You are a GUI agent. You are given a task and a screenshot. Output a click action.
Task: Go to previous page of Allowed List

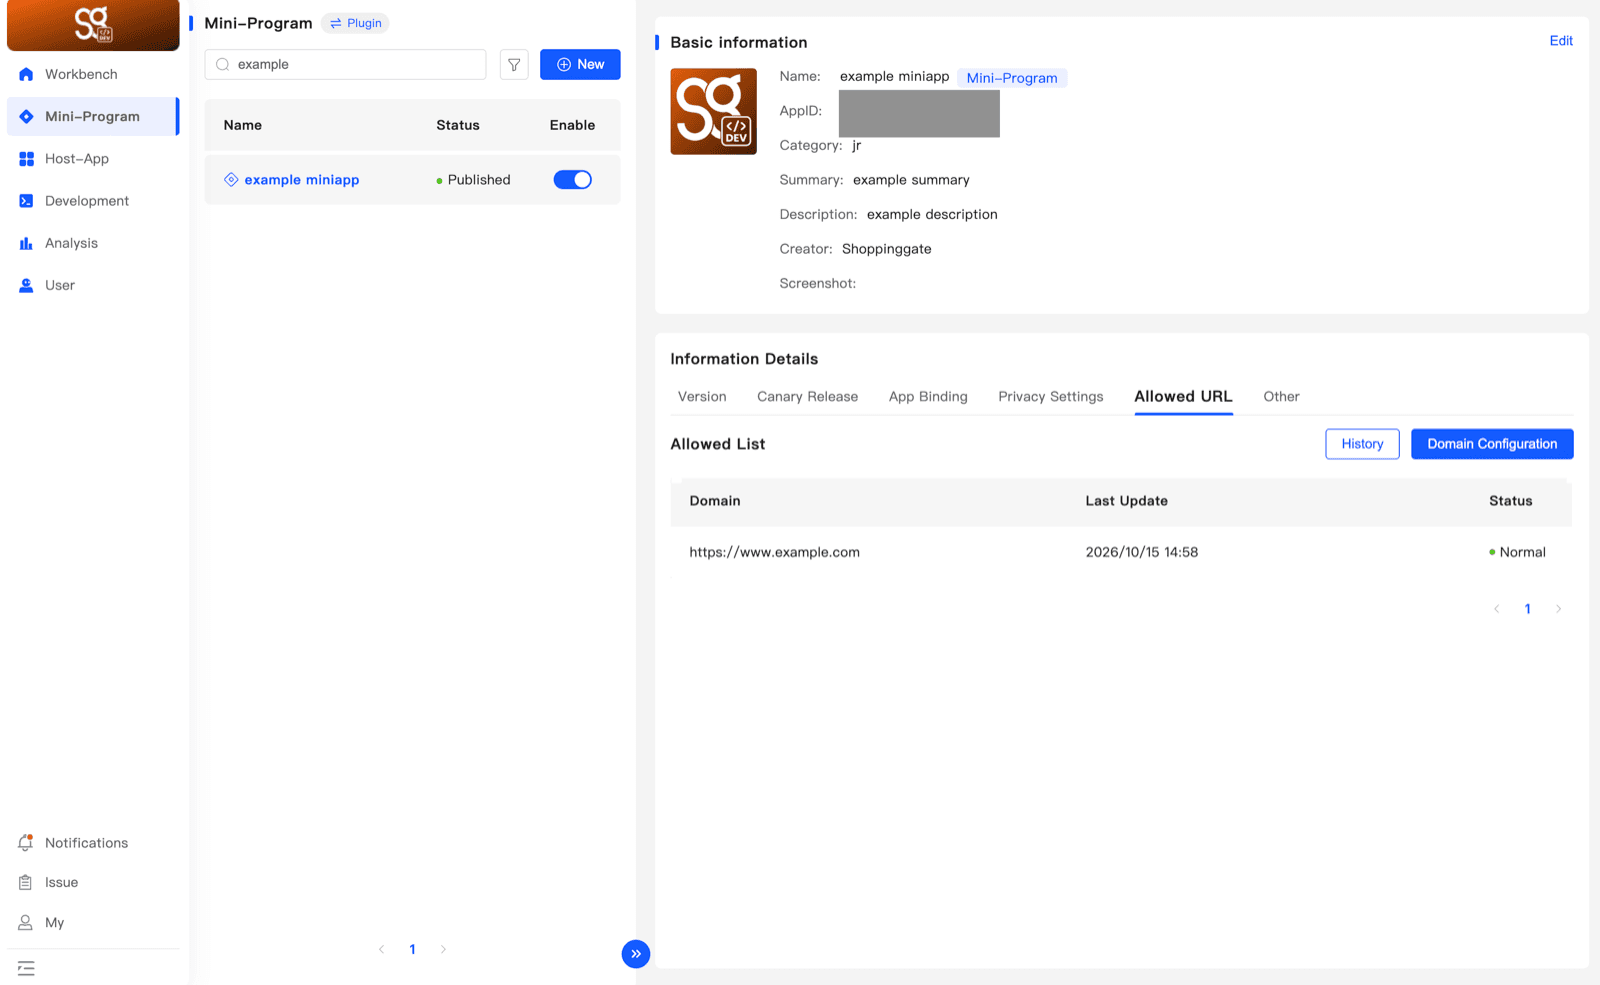click(x=1497, y=609)
